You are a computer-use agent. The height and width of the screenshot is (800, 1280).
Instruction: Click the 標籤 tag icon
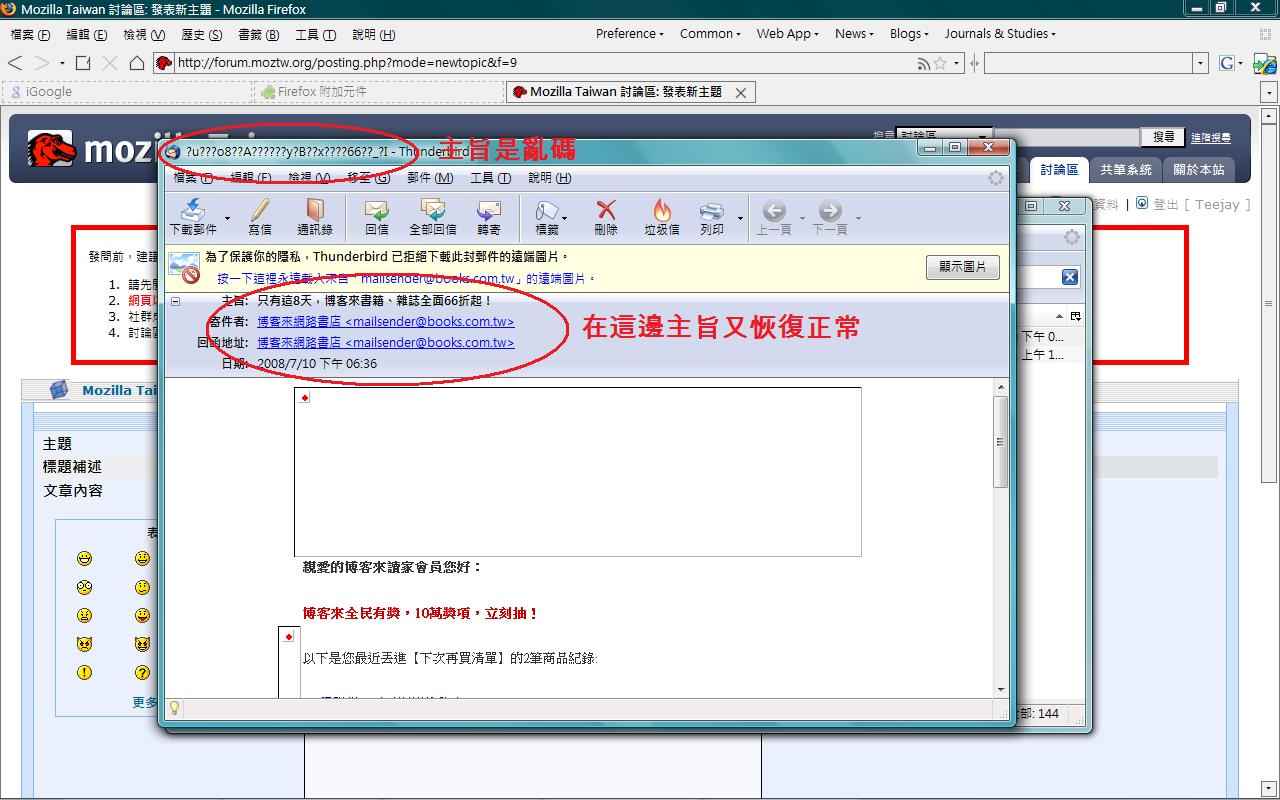547,211
